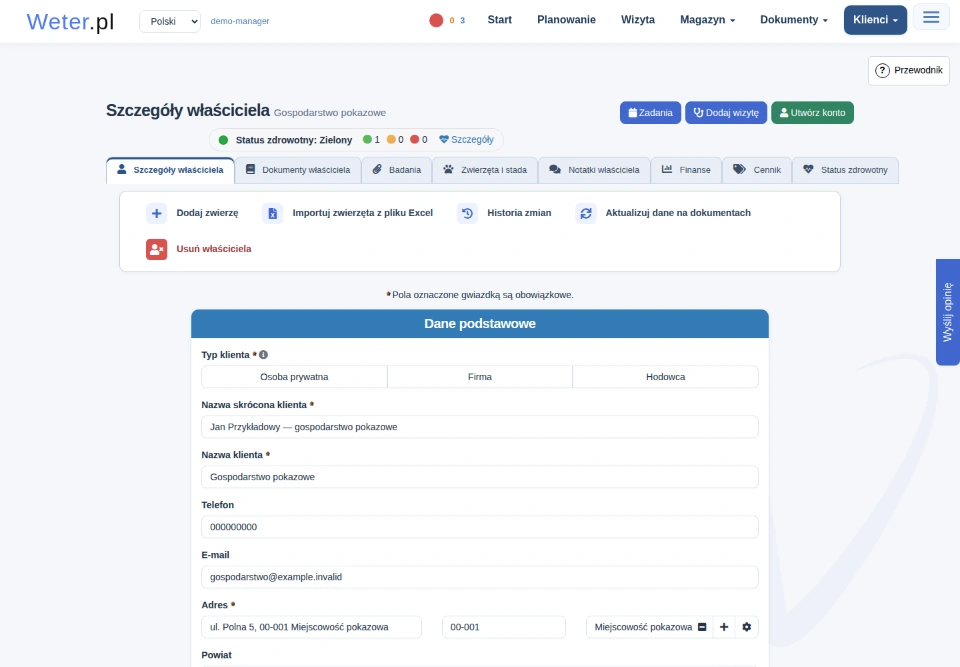Screen dimensions: 960x667
Task: Click the red Usuń właściciela icon
Action: click(157, 249)
